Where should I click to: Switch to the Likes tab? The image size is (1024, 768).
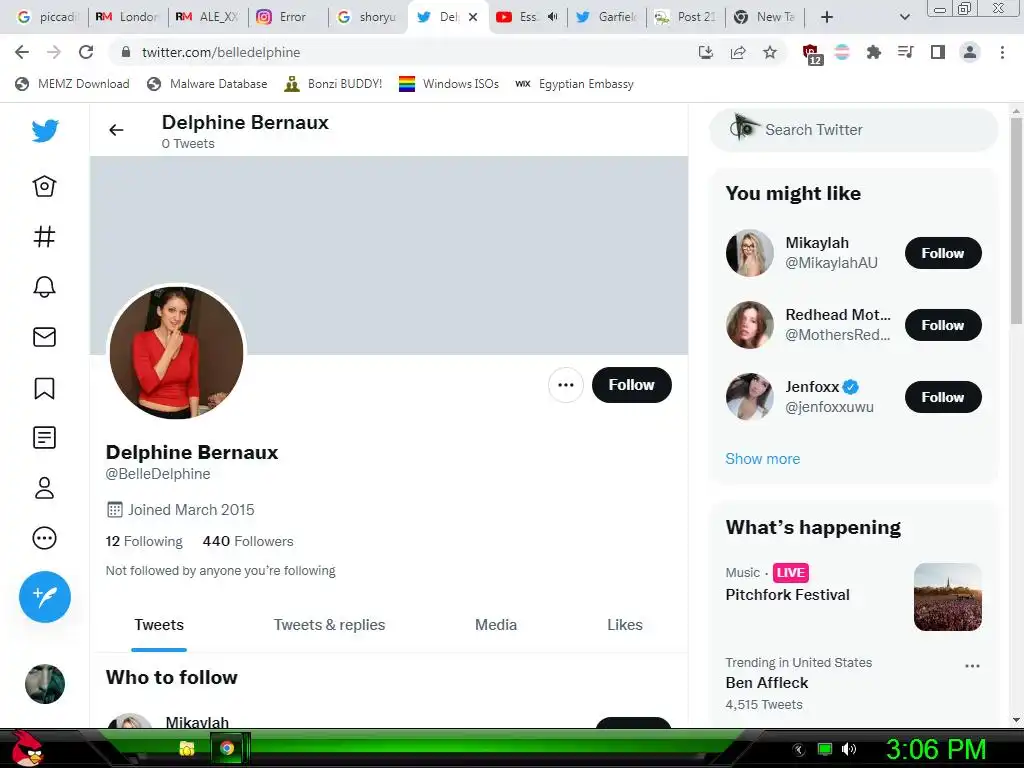pos(624,625)
